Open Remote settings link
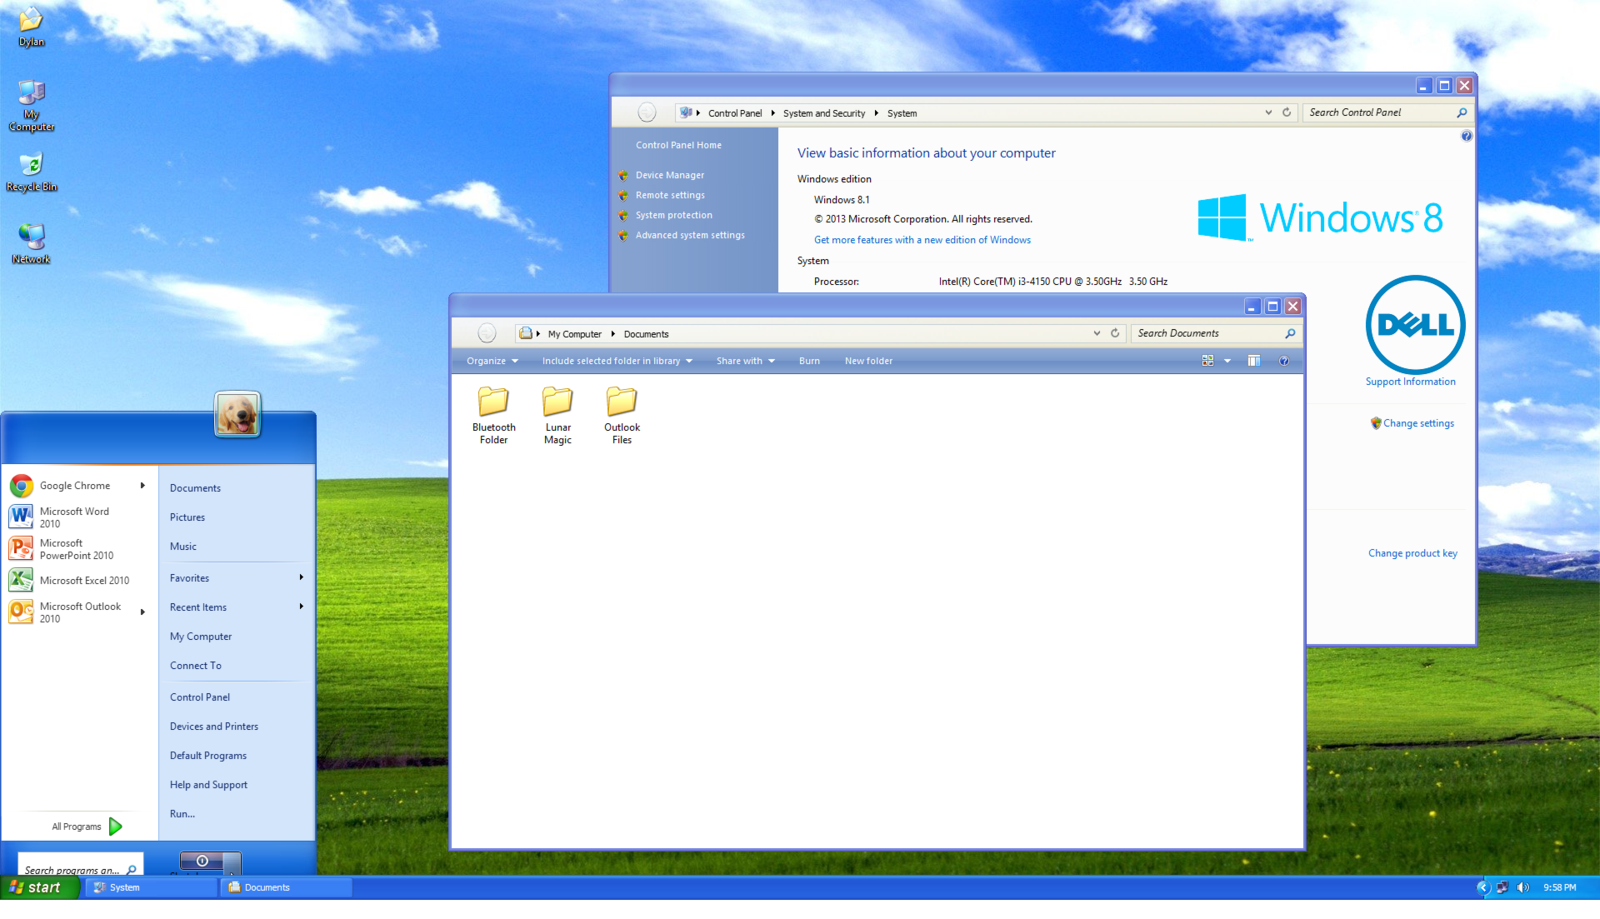1600x919 pixels. tap(670, 195)
